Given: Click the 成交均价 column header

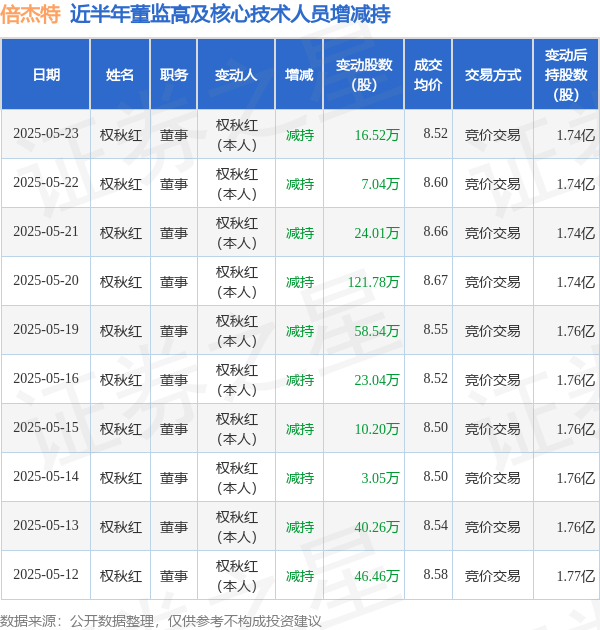Looking at the screenshot, I should click(428, 75).
